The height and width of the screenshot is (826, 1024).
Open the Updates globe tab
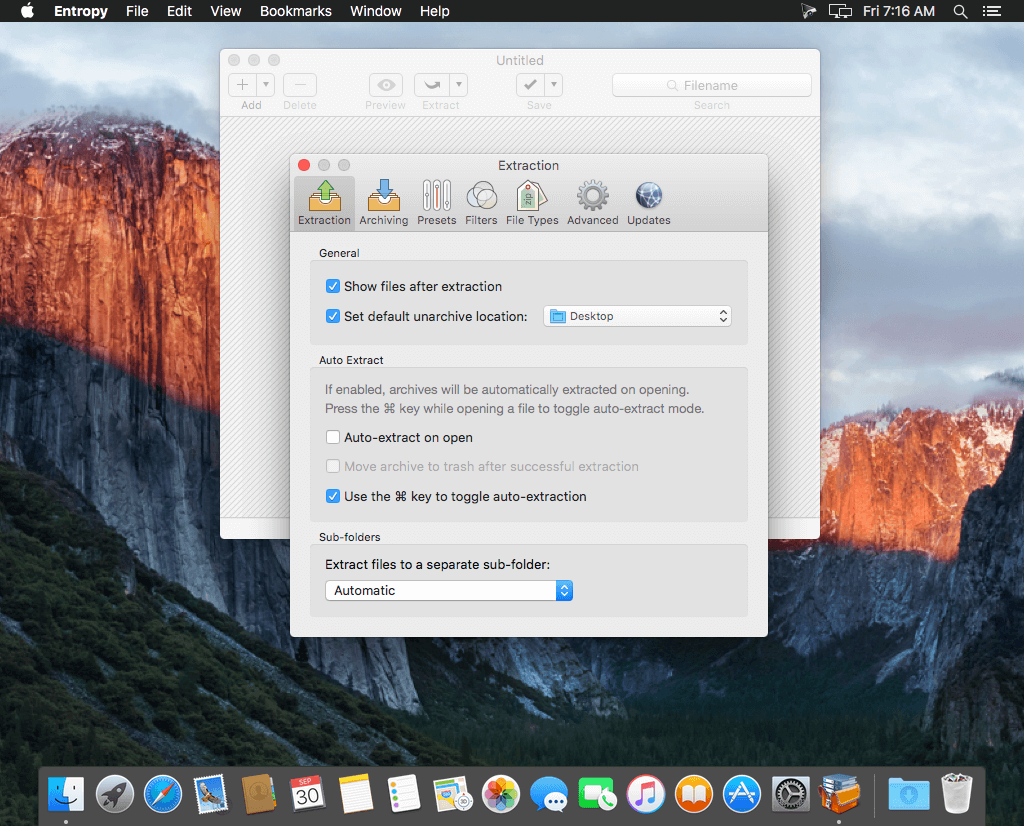pos(648,203)
